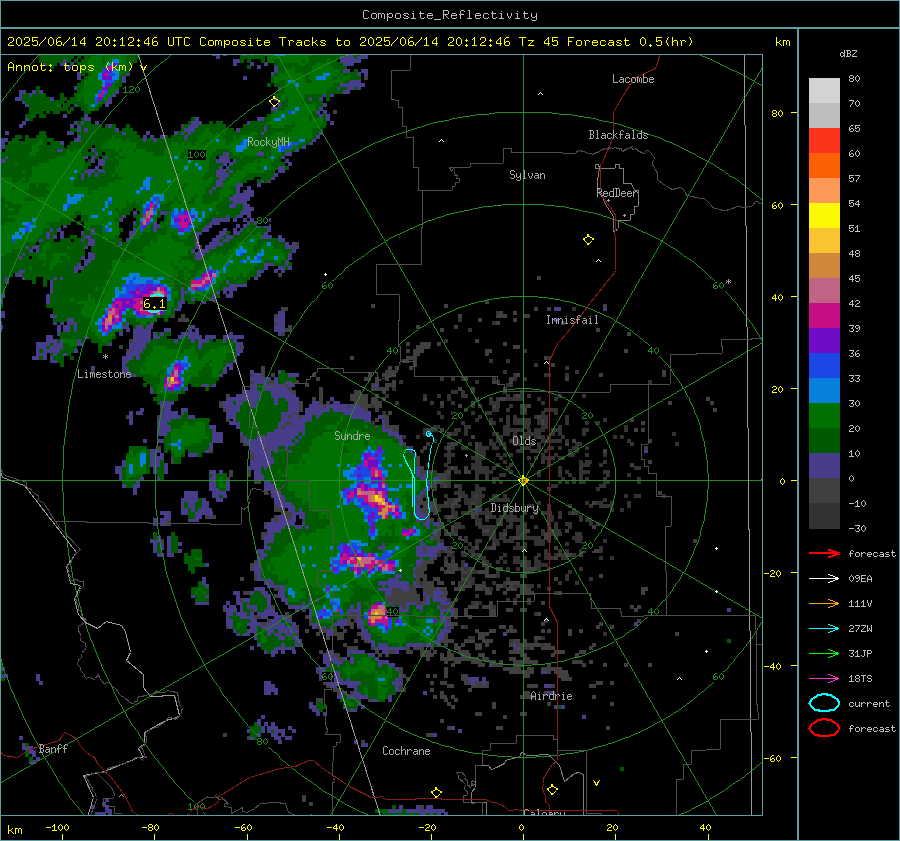Viewport: 900px width, 841px height.
Task: Click the Limestone label
Action: tap(104, 374)
